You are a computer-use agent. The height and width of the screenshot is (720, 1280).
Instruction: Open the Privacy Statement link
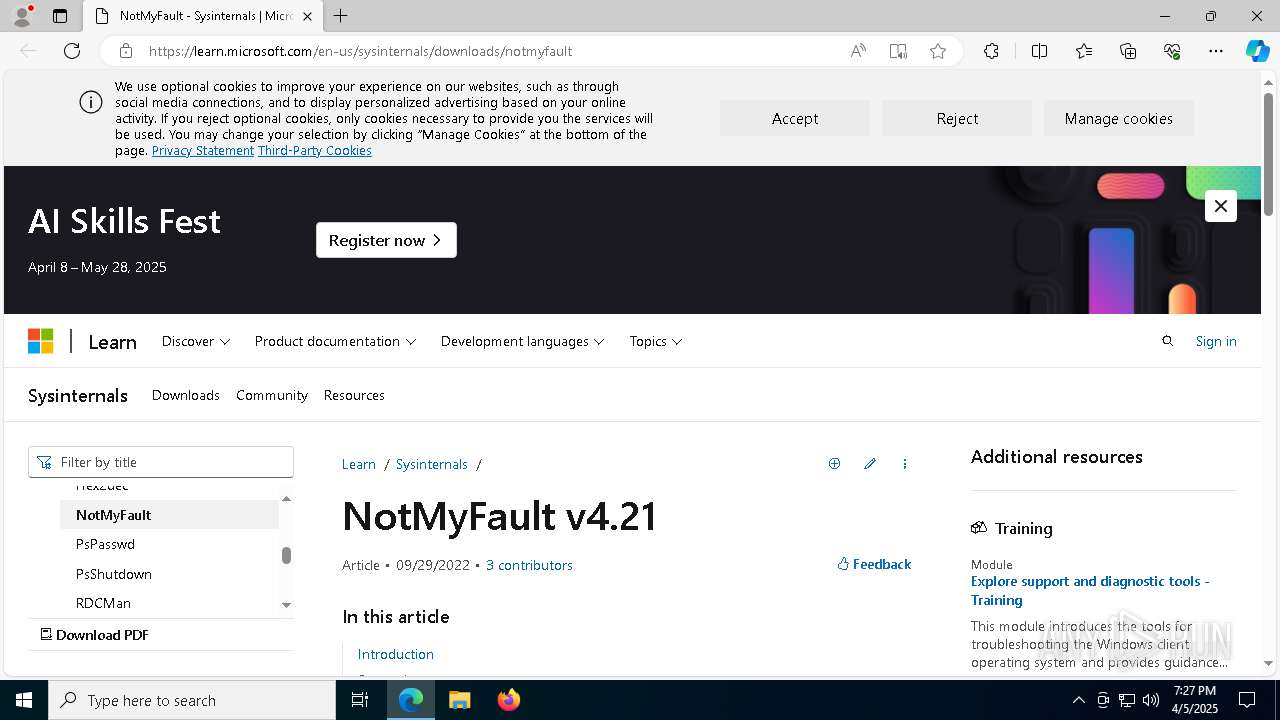coord(203,151)
